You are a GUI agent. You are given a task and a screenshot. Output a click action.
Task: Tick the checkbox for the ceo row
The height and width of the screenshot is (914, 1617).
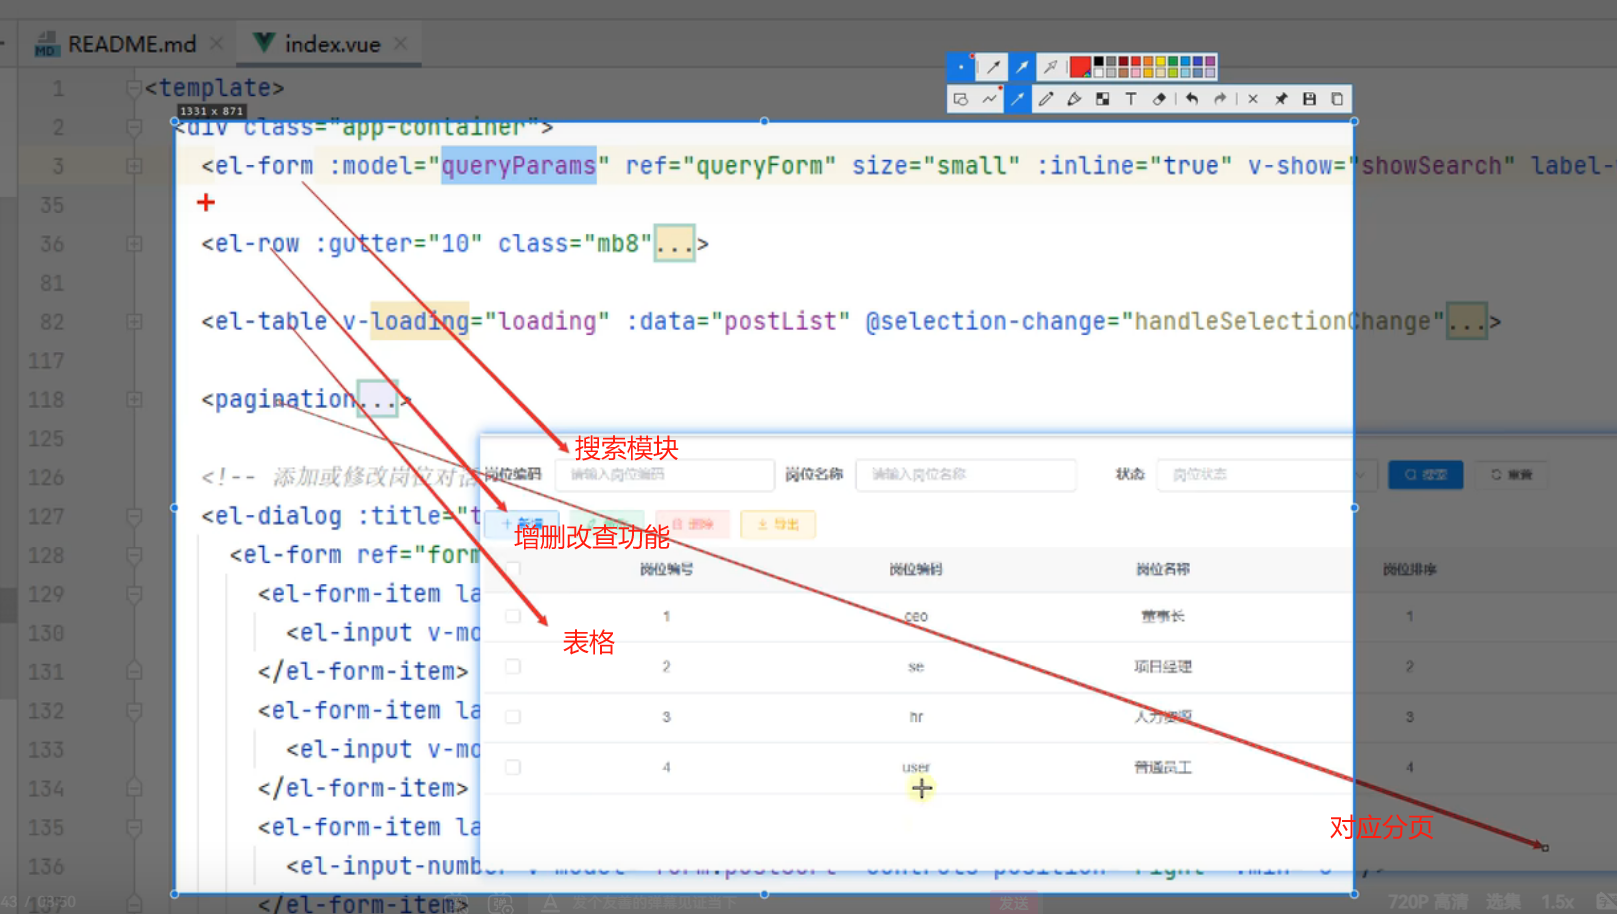tap(513, 616)
